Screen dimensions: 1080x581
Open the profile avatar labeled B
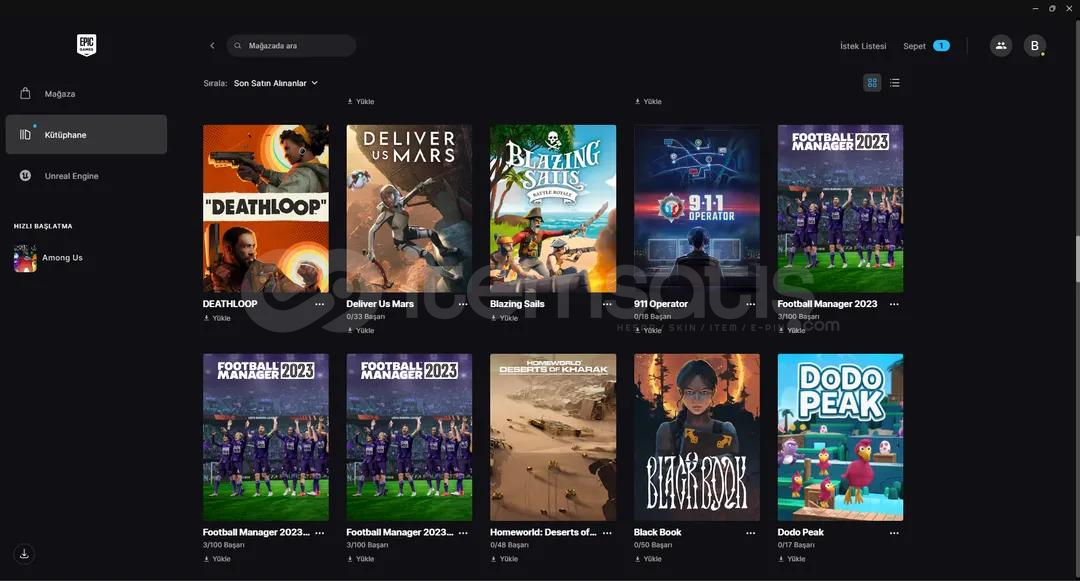[1035, 46]
